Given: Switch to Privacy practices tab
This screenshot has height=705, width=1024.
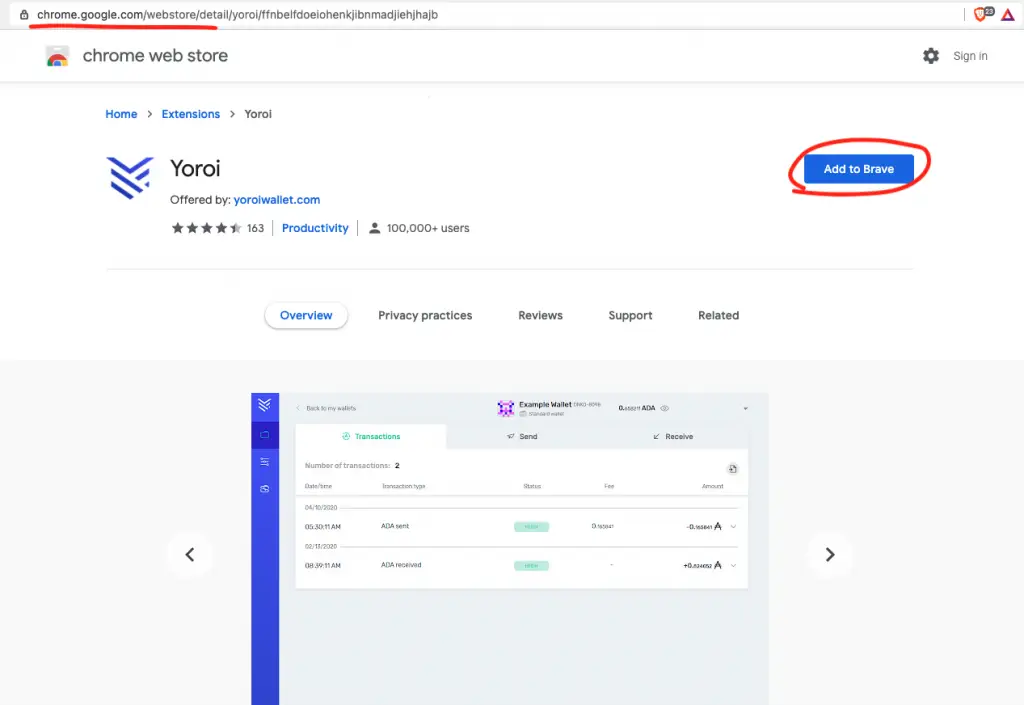Looking at the screenshot, I should pyautogui.click(x=425, y=315).
